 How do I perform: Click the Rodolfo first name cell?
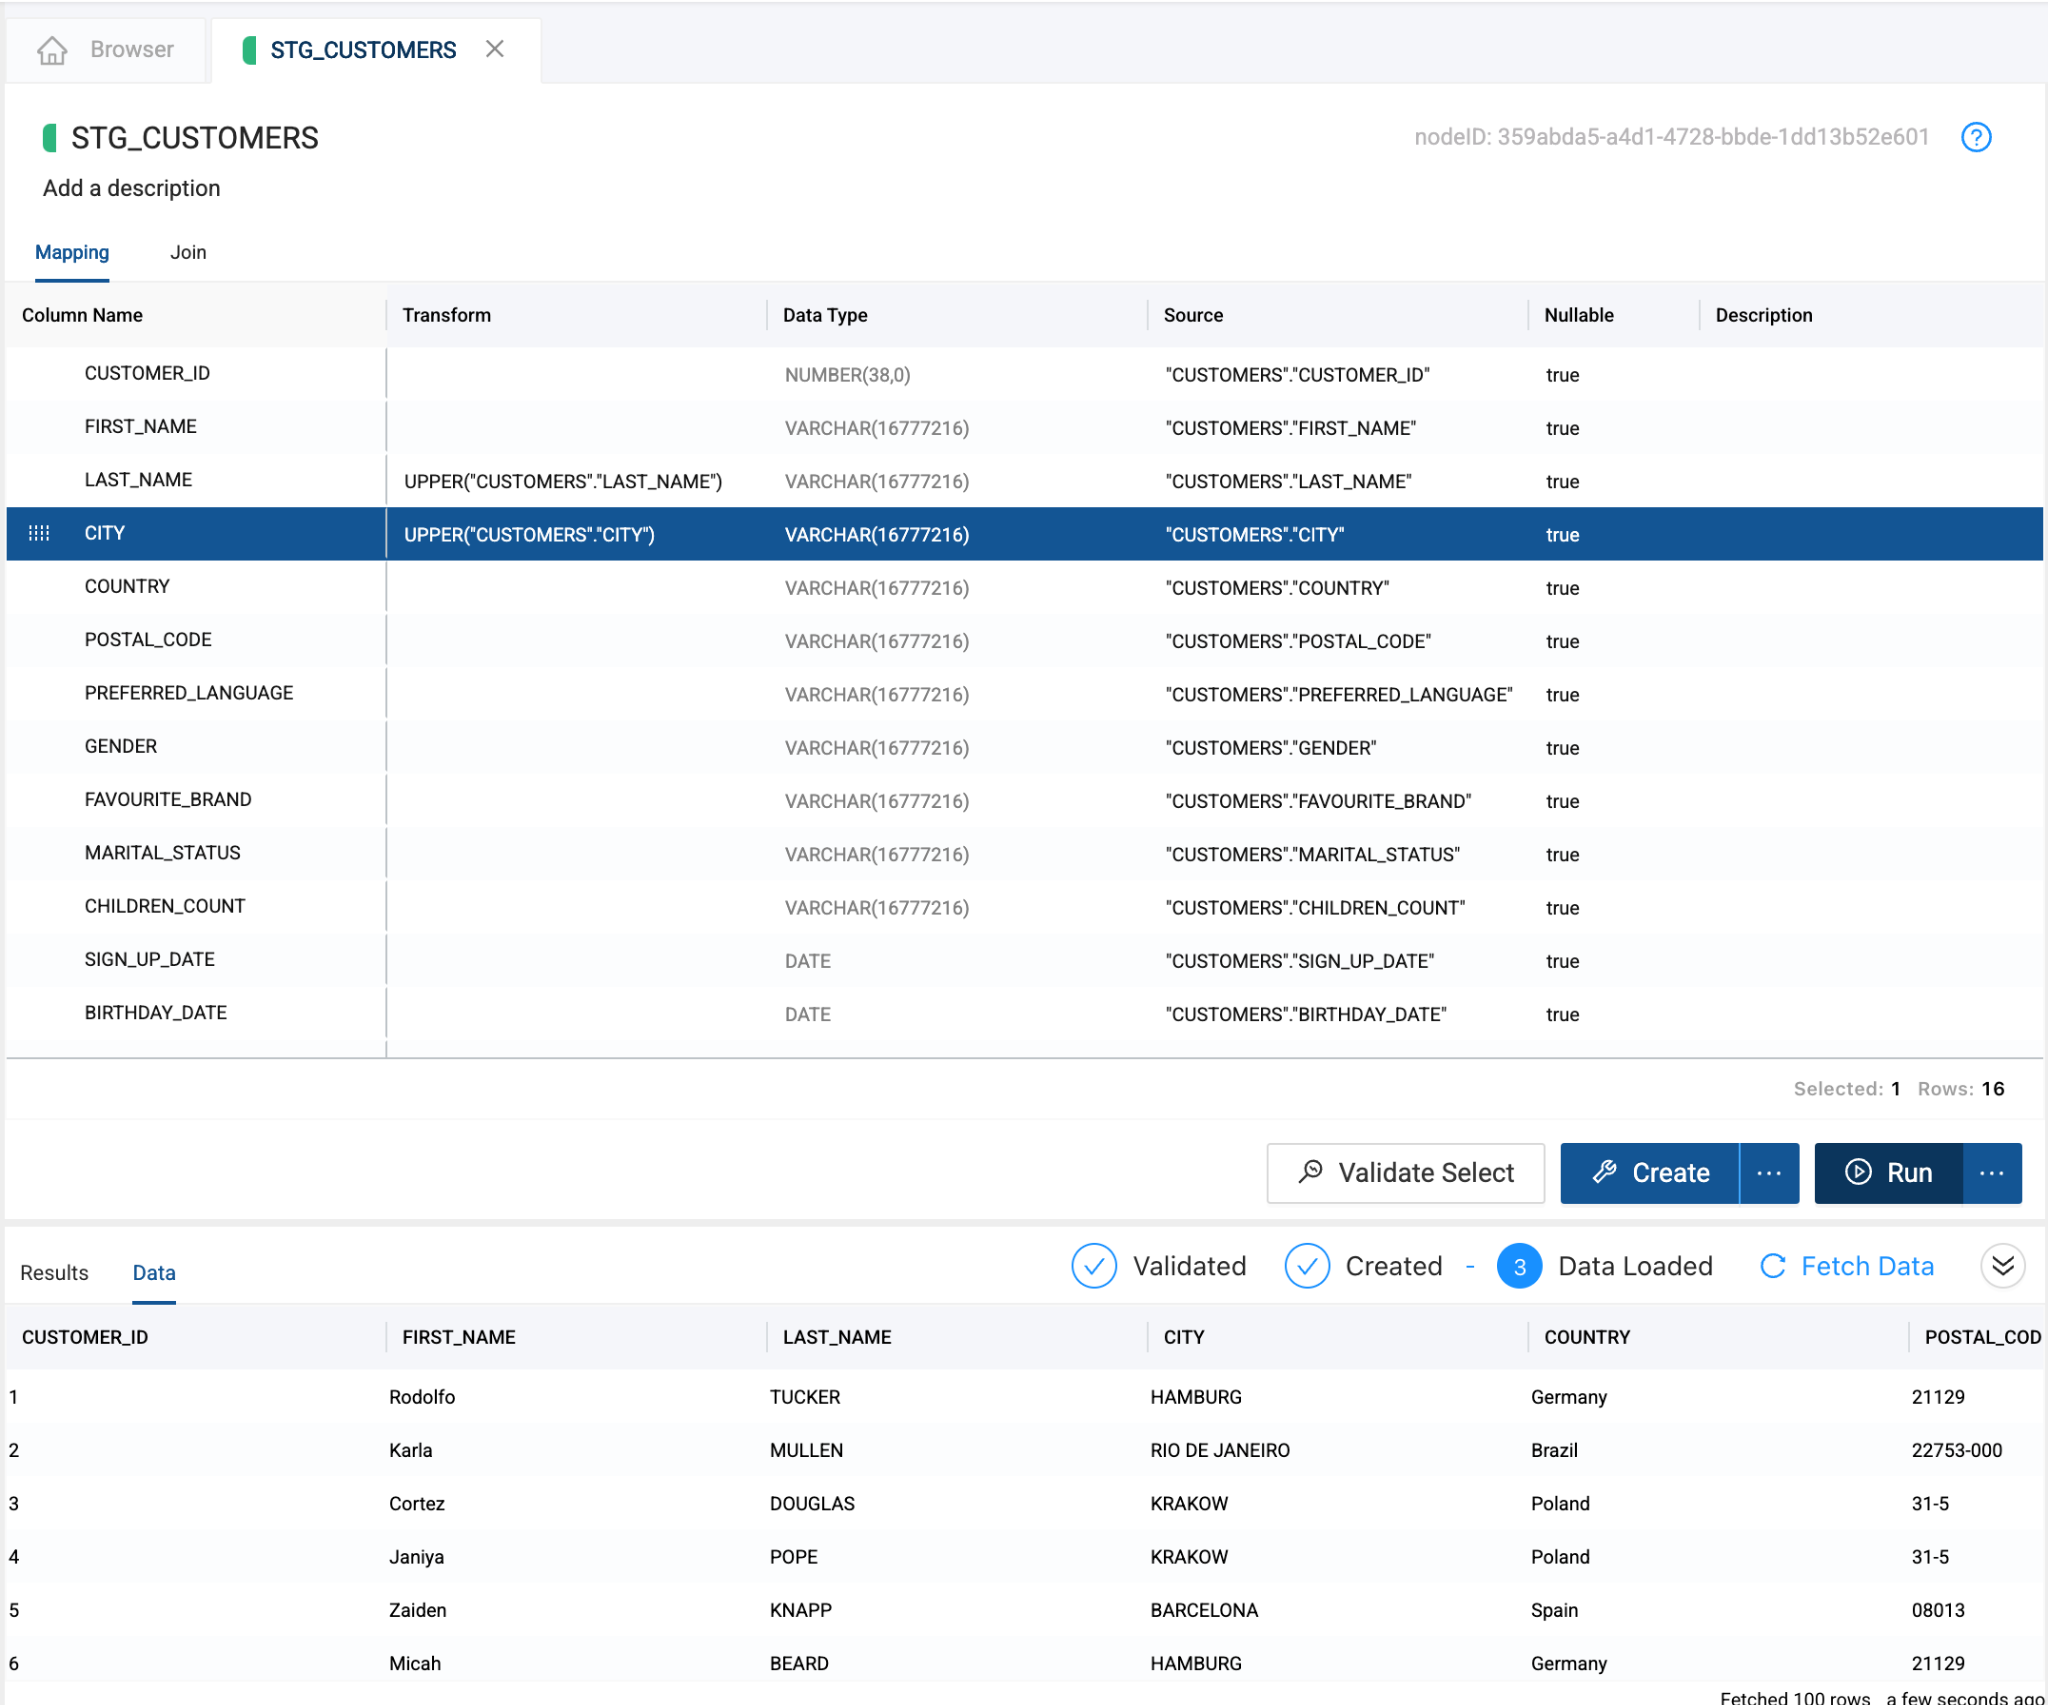point(422,1397)
